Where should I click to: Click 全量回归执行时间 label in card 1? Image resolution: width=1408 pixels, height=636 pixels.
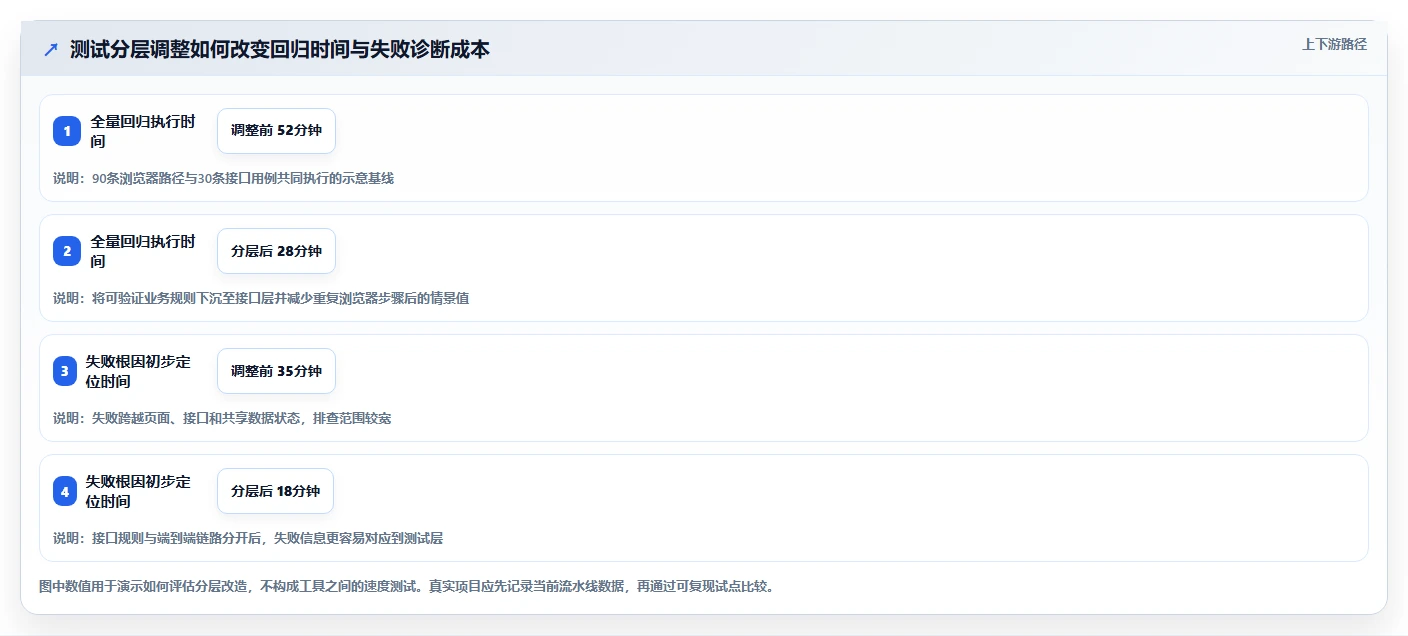143,131
